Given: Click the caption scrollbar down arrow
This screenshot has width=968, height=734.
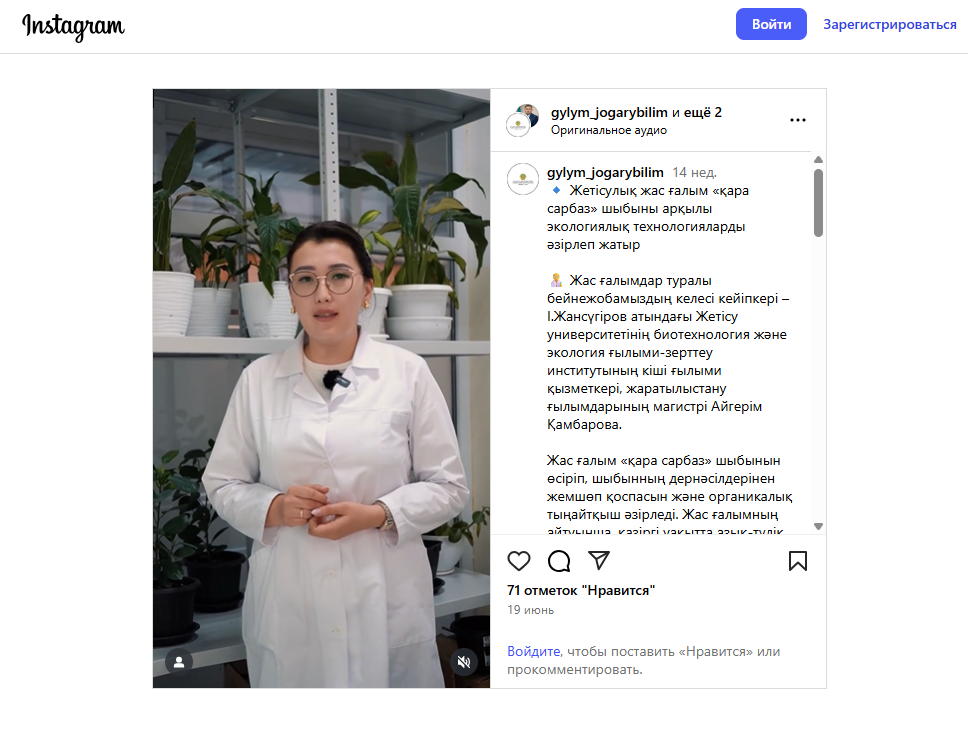Looking at the screenshot, I should [818, 527].
